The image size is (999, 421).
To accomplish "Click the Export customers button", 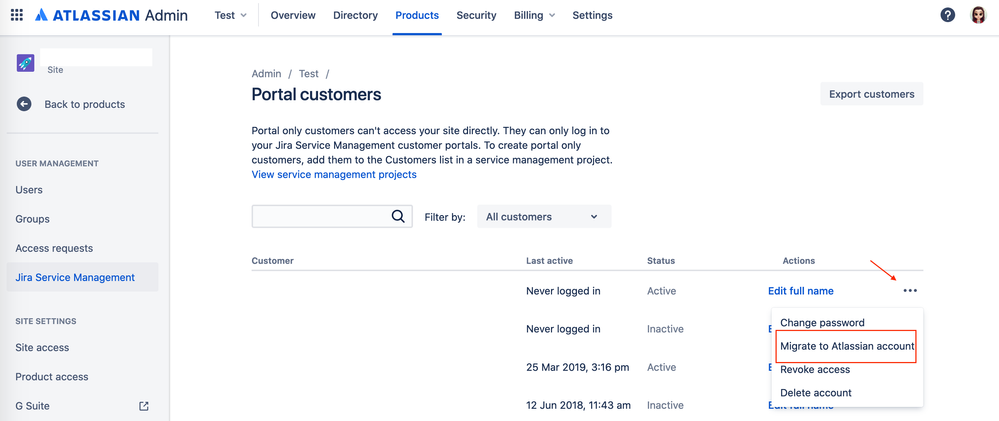I will (x=872, y=94).
